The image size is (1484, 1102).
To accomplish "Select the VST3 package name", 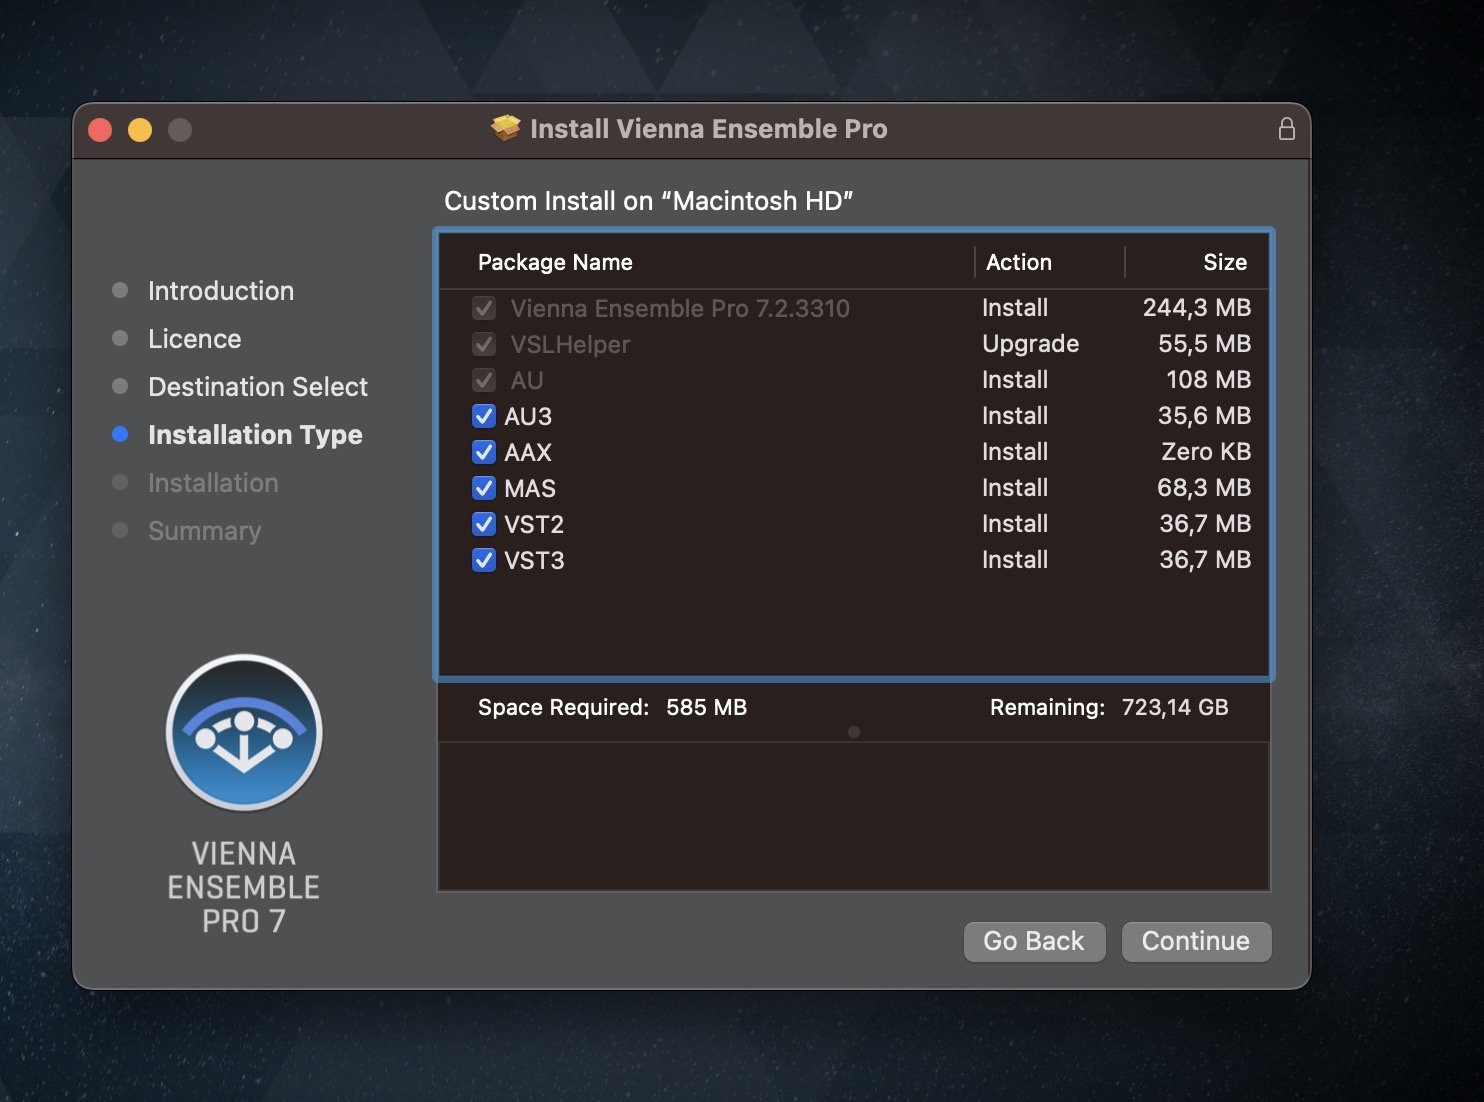I will tap(534, 560).
